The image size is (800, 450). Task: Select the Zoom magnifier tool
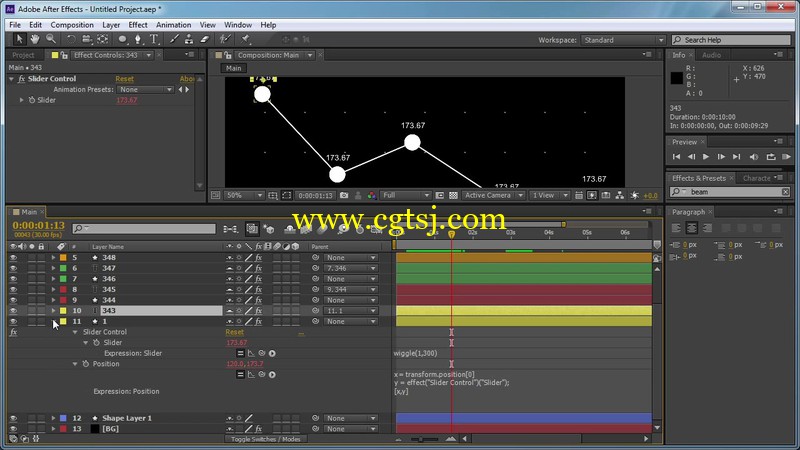pyautogui.click(x=51, y=39)
